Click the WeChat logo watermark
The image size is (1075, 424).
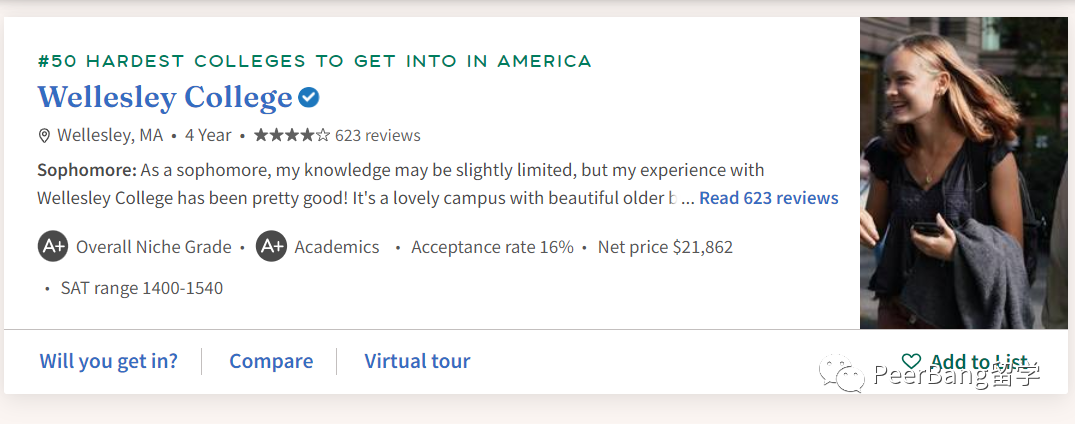843,374
